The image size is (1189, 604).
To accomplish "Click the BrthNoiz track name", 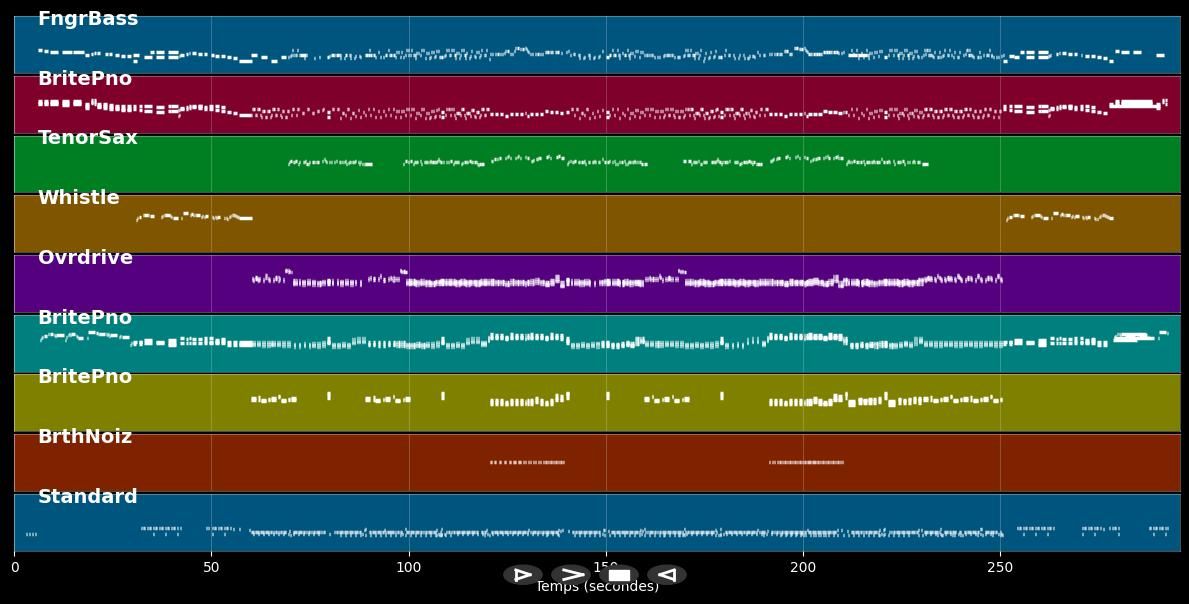I will point(85,437).
